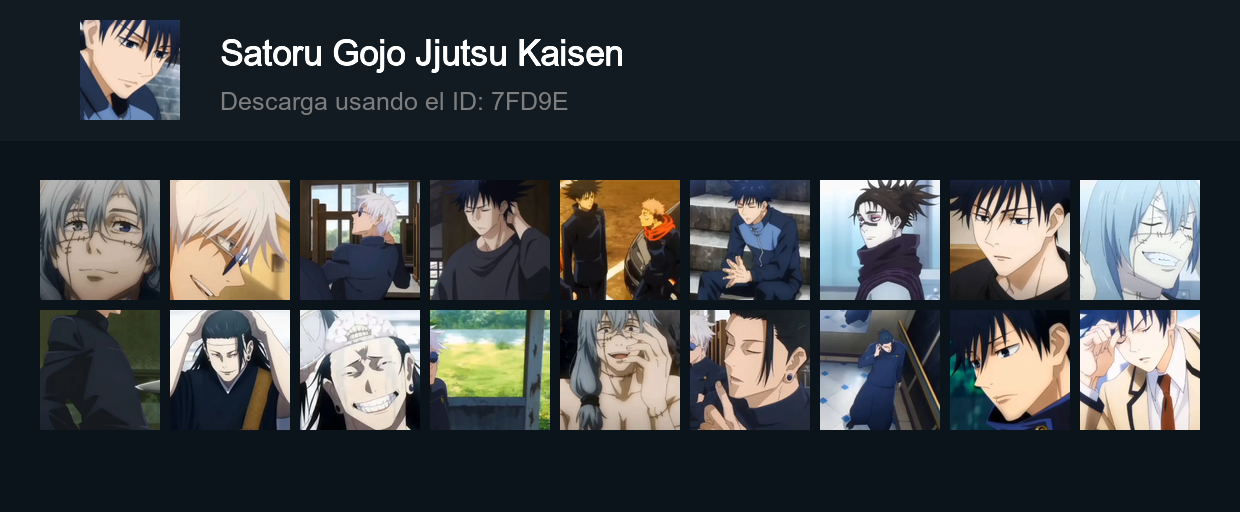The image size is (1240, 512).
Task: Choose sticker of white-haired man looking out window
Action: [360, 240]
